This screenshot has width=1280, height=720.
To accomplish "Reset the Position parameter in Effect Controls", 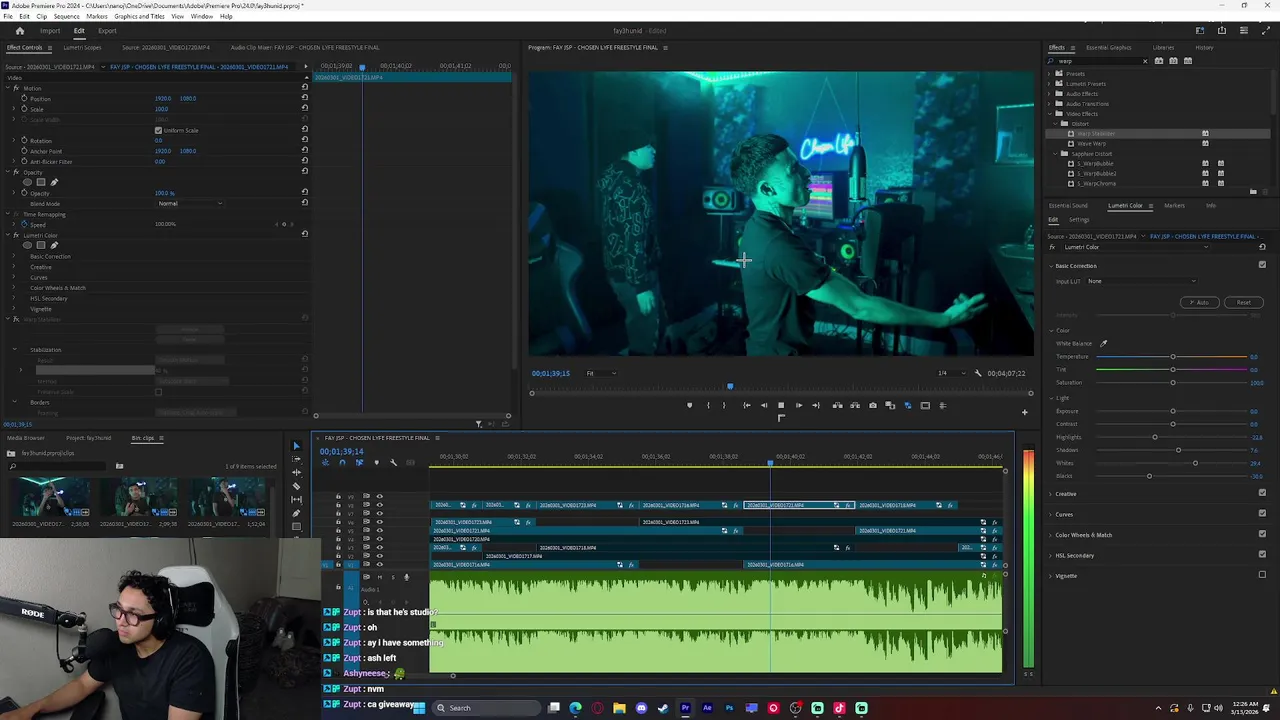I will point(305,98).
